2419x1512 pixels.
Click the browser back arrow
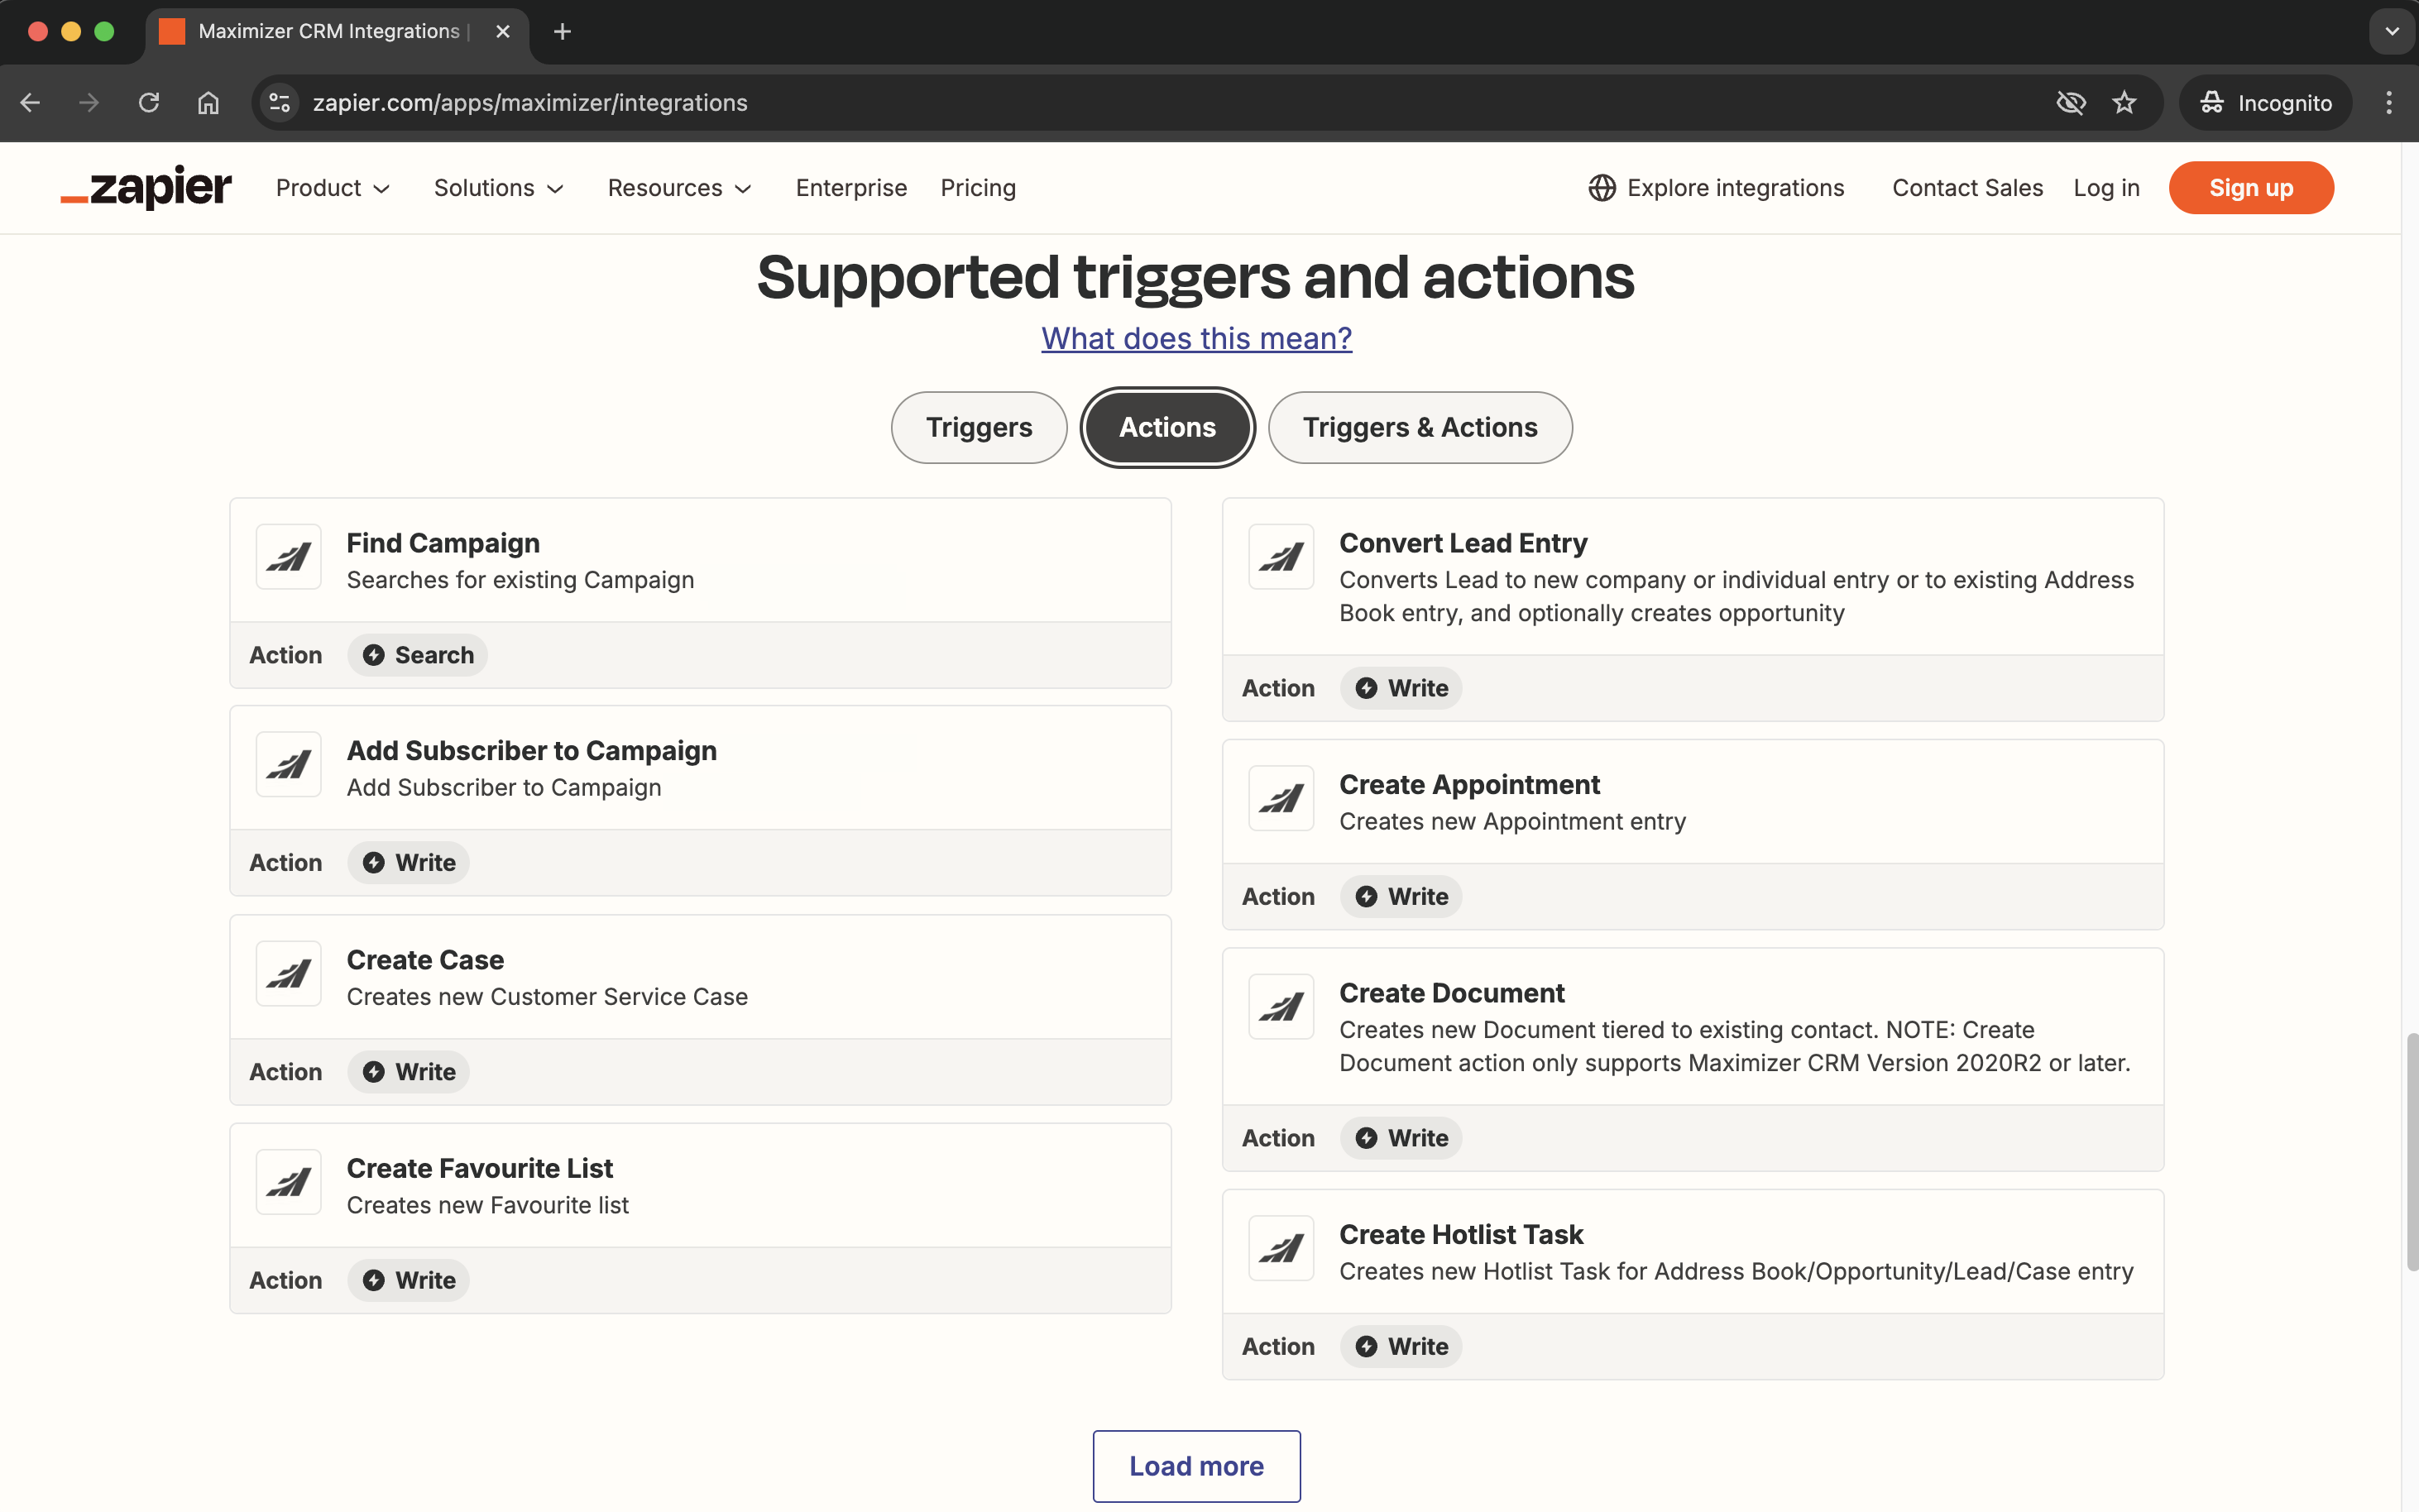30,102
